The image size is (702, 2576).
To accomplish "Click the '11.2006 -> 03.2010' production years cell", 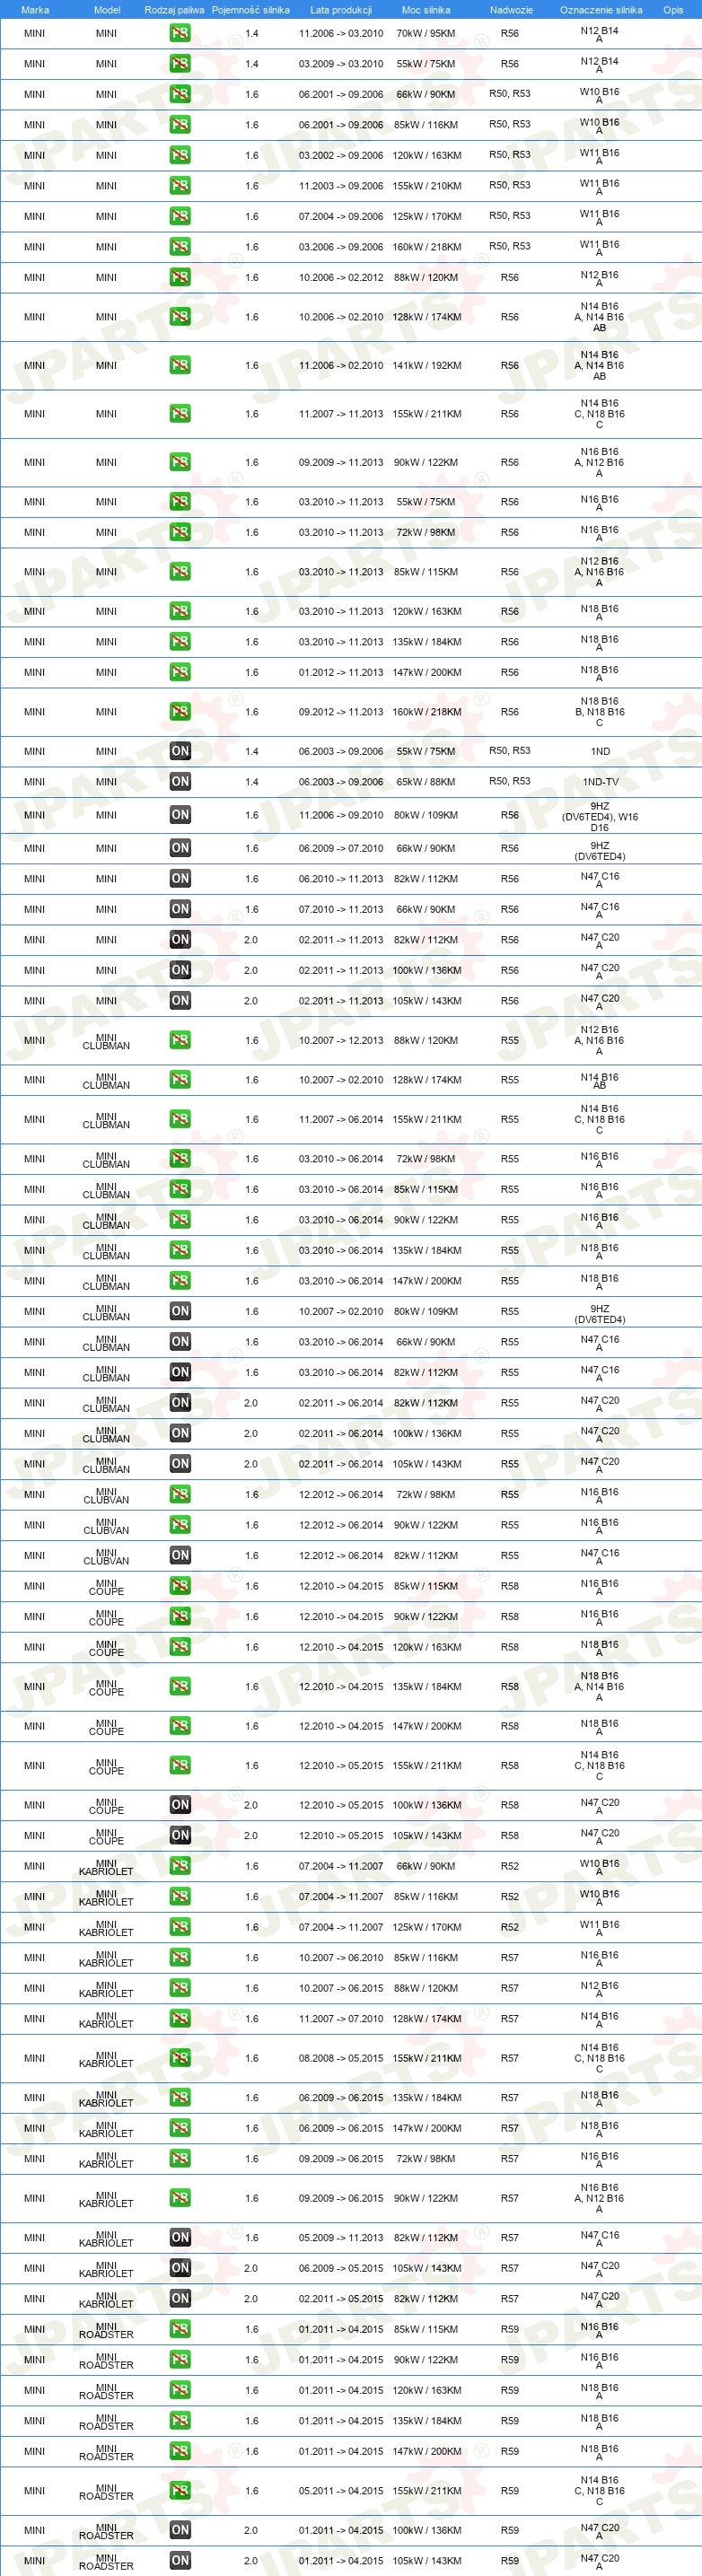I will 341,33.
